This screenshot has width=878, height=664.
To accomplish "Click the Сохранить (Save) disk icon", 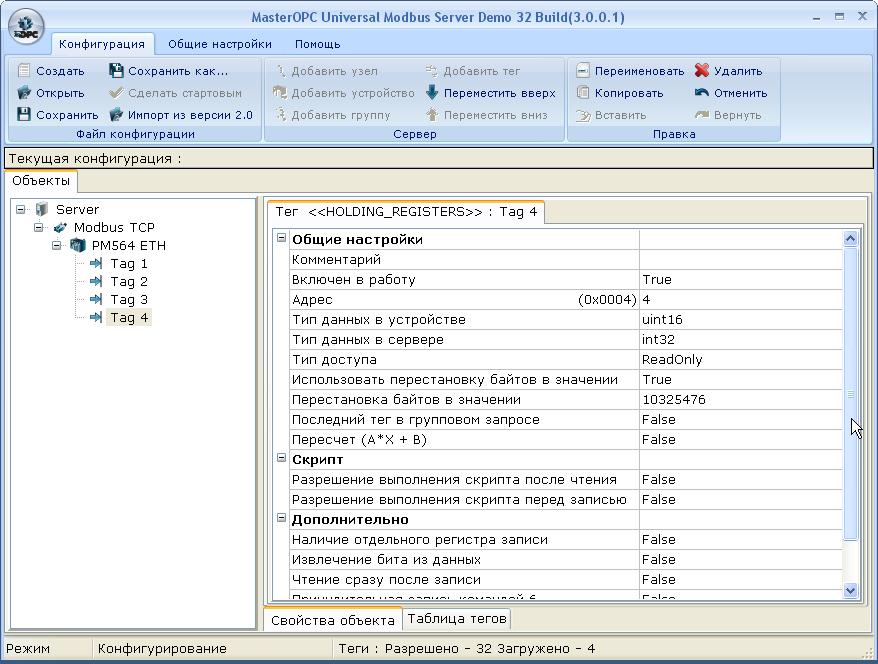I will (25, 115).
